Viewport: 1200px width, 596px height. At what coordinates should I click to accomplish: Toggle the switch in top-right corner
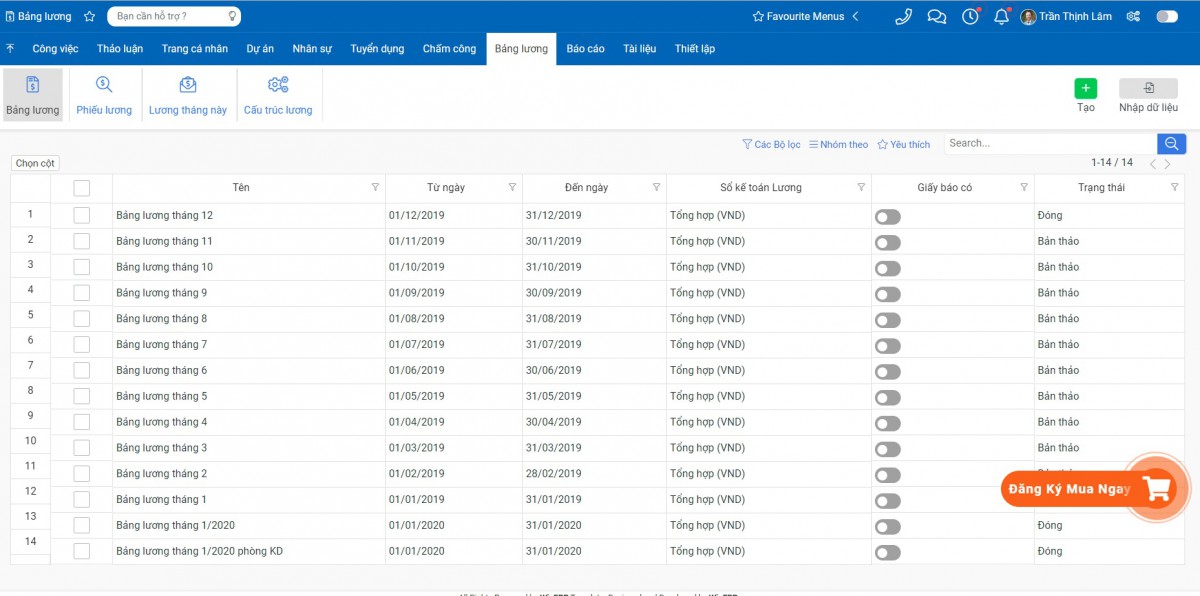(1166, 16)
